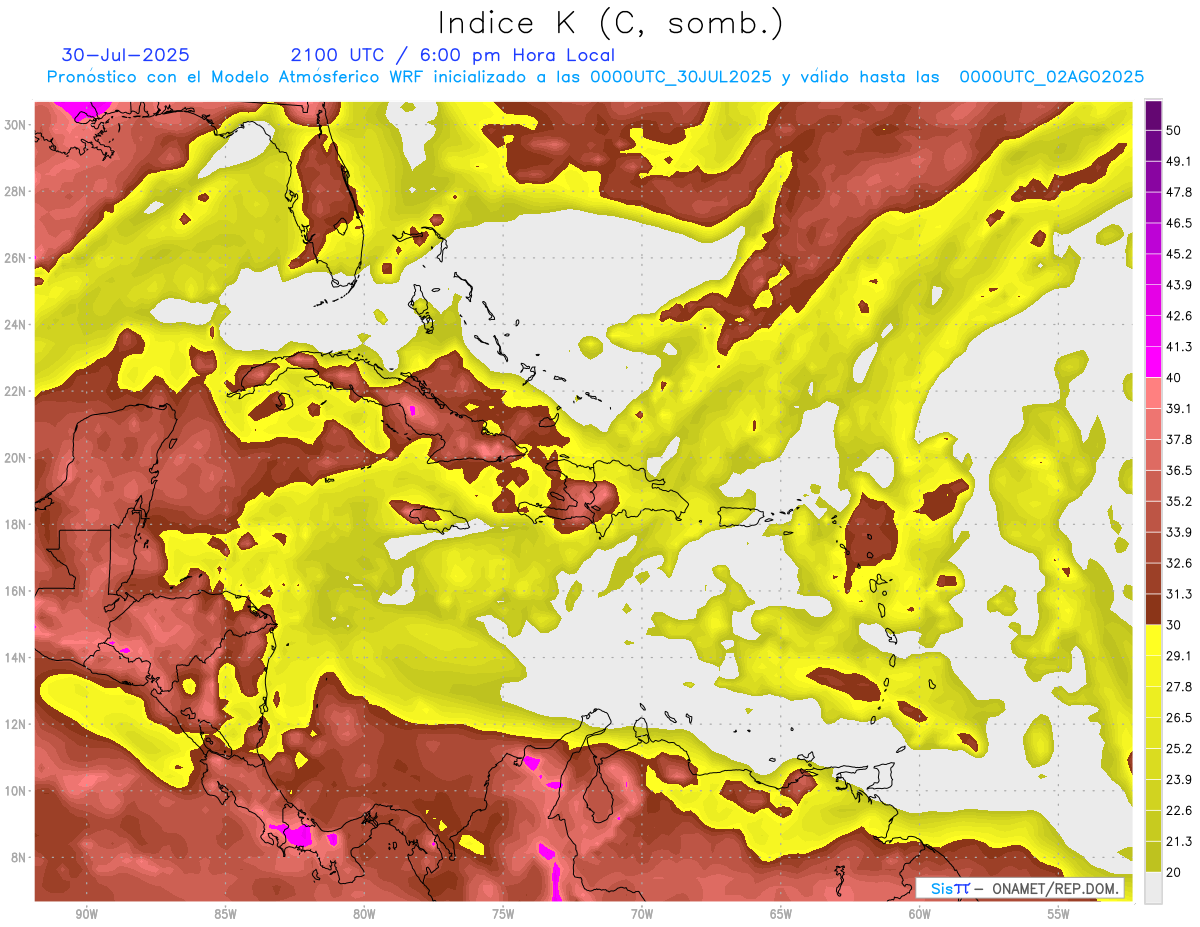Viewport: 1200px width, 927px height.
Task: Click the colorbar value 41.3
Action: 1178,347
